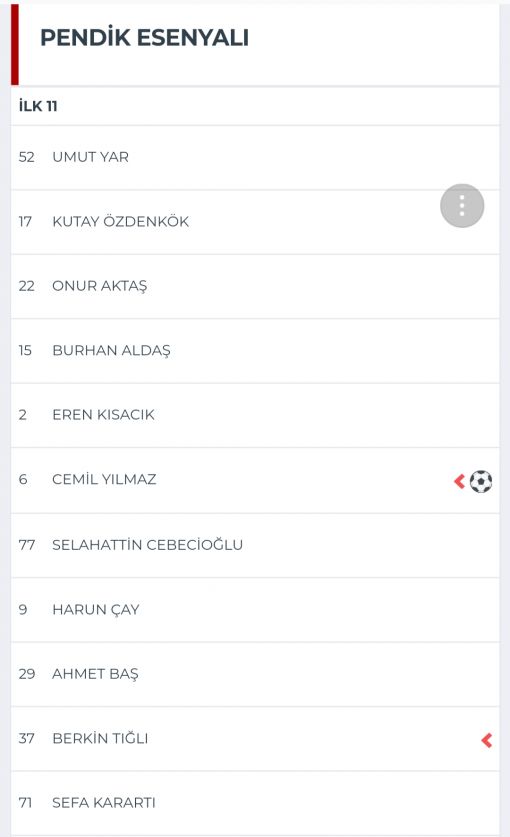Click on Berkin Tığlı name
Viewport: 510px width, 837px height.
tap(100, 738)
